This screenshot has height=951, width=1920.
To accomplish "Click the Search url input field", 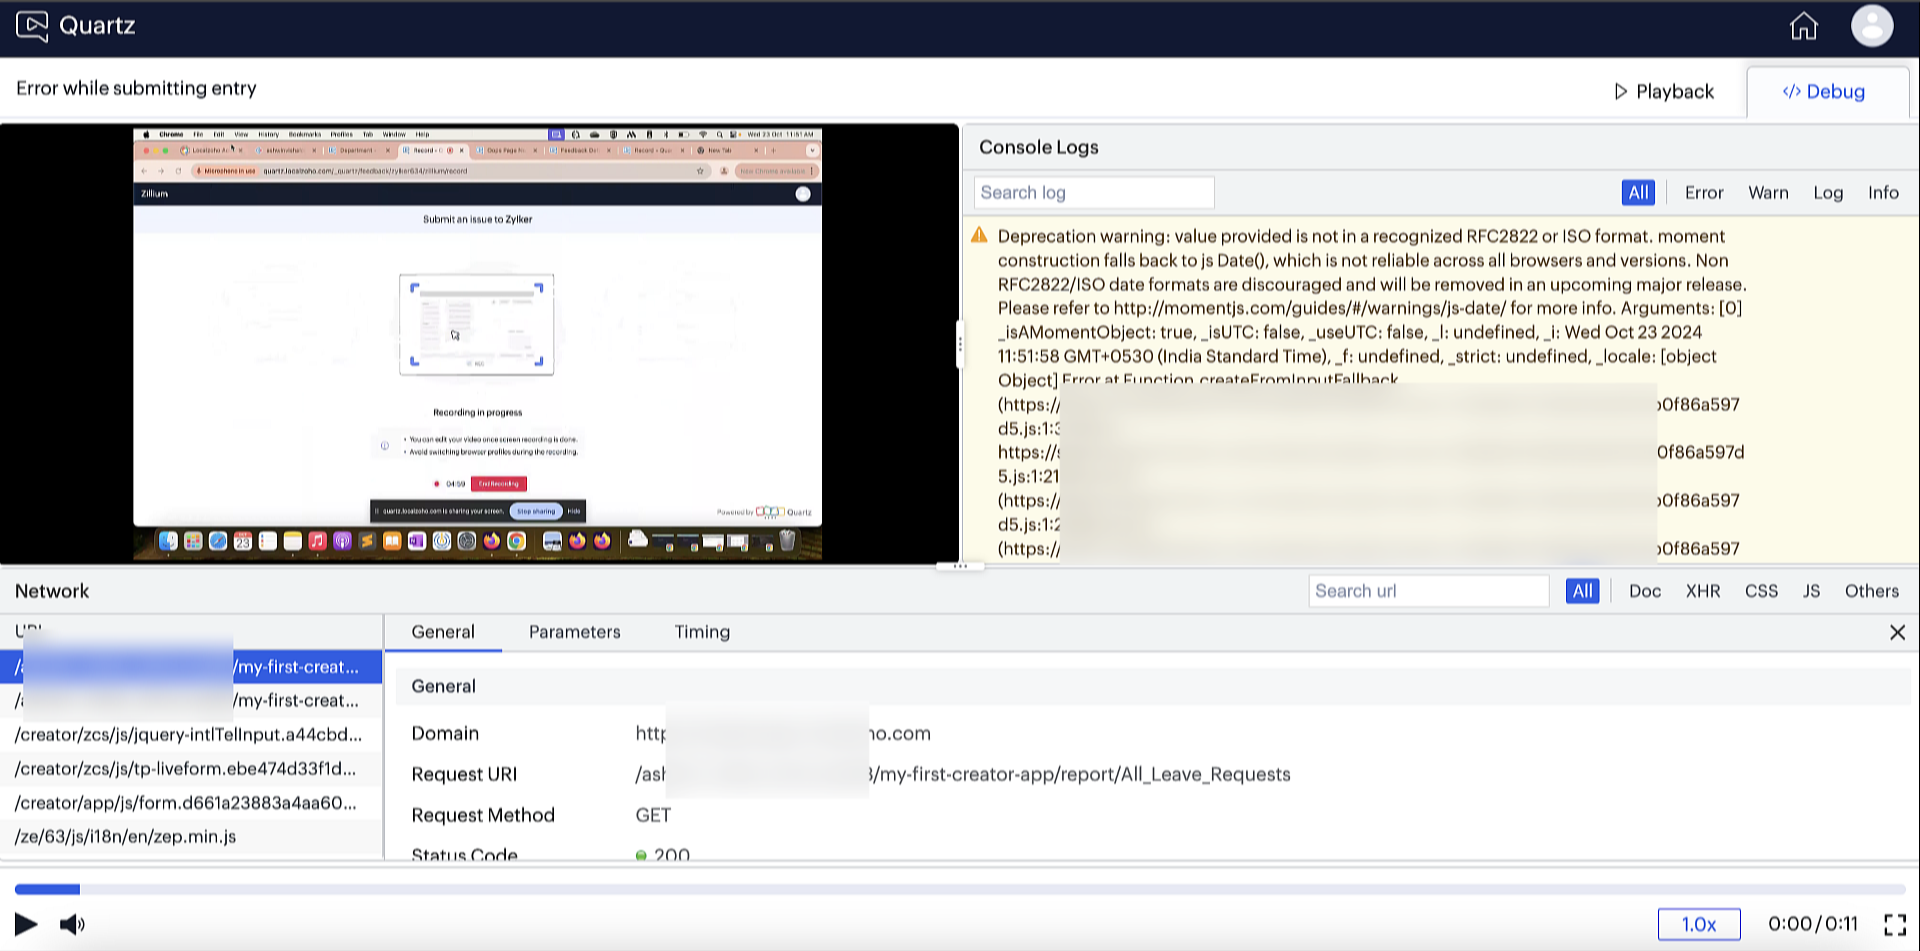I will pyautogui.click(x=1429, y=591).
